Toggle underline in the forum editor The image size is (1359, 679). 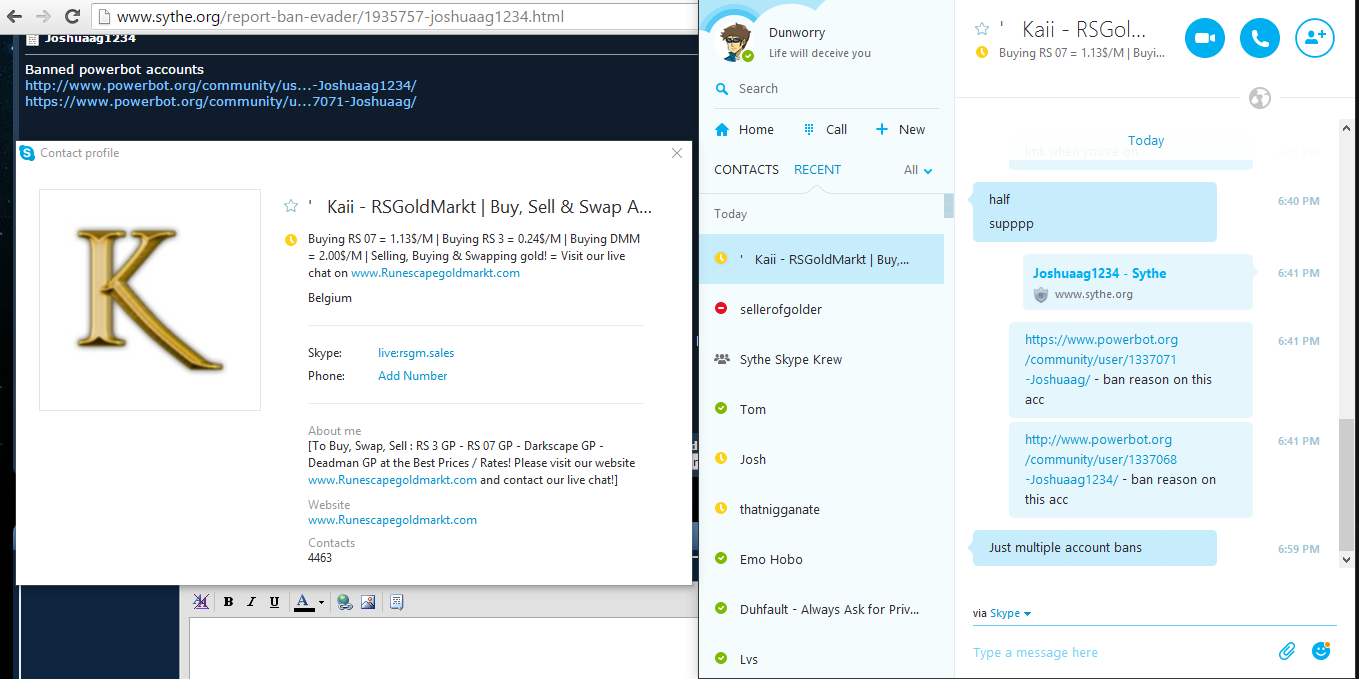click(274, 602)
